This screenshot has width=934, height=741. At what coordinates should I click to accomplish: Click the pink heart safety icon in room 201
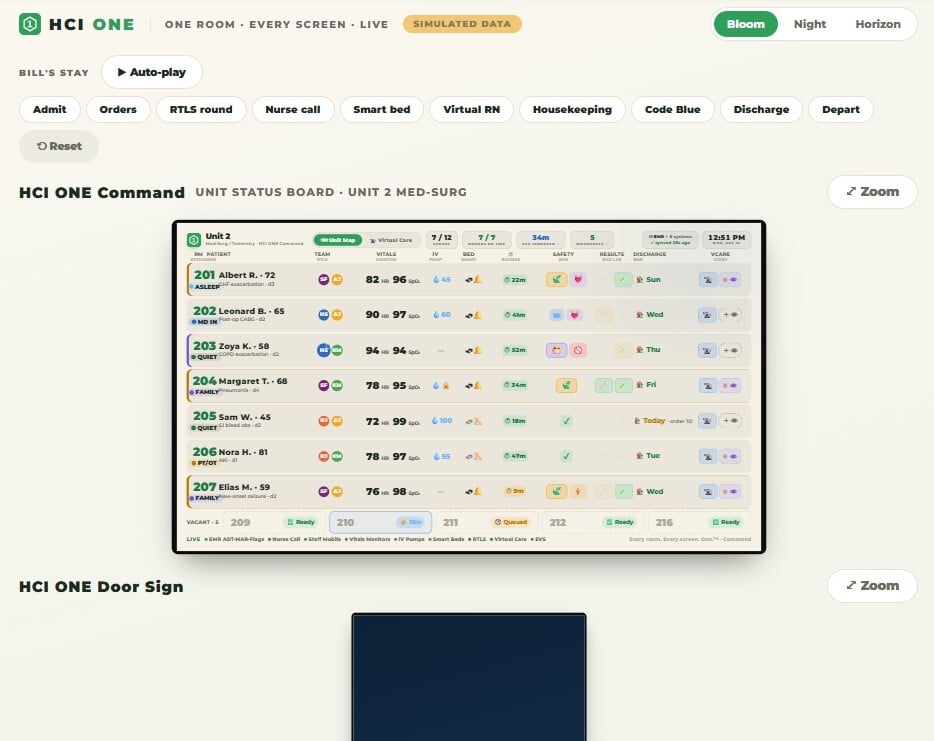click(x=578, y=279)
